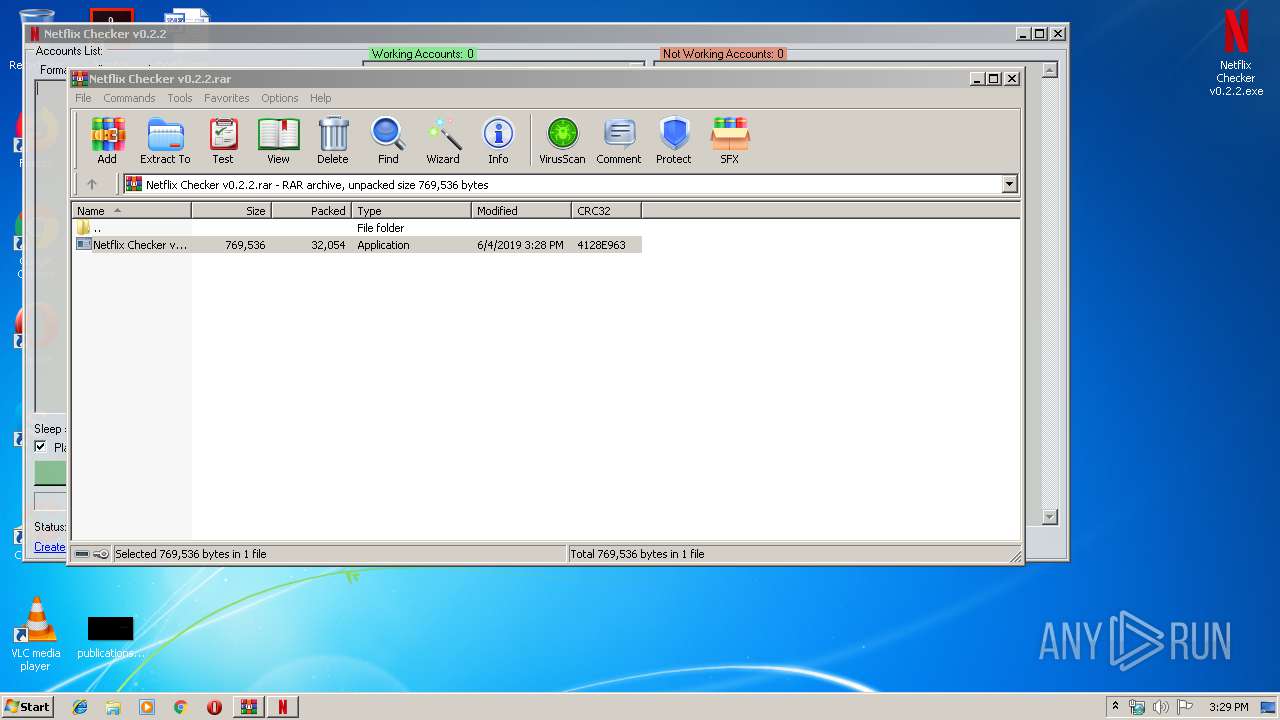
Task: Open VLC media player desktop shortcut
Action: pos(35,634)
